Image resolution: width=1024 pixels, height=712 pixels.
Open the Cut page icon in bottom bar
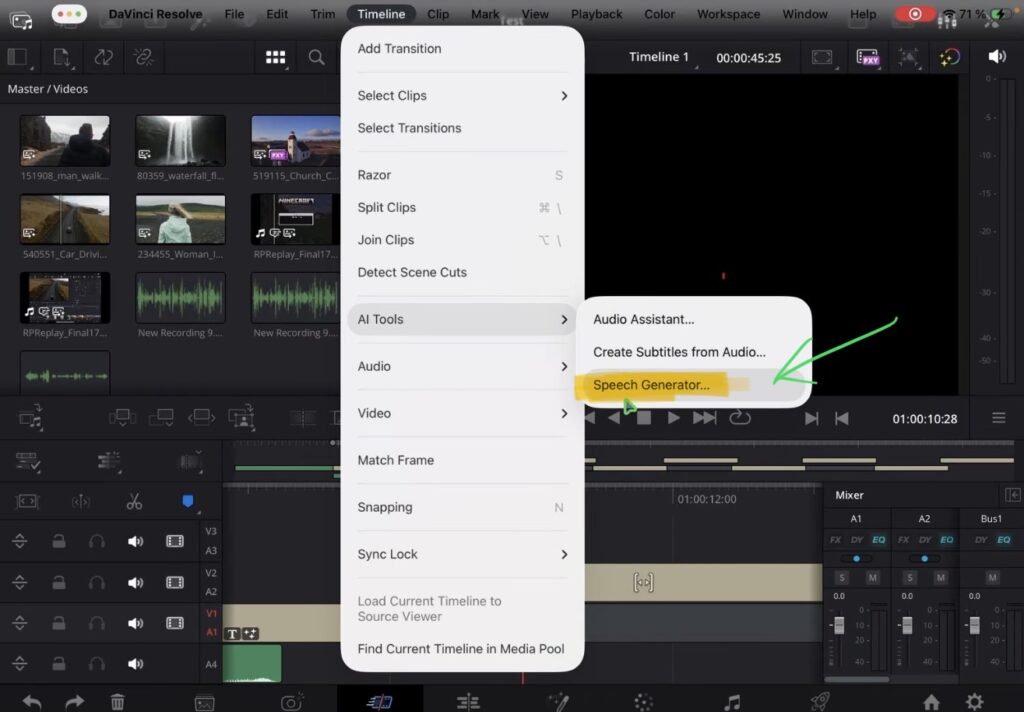[x=379, y=702]
